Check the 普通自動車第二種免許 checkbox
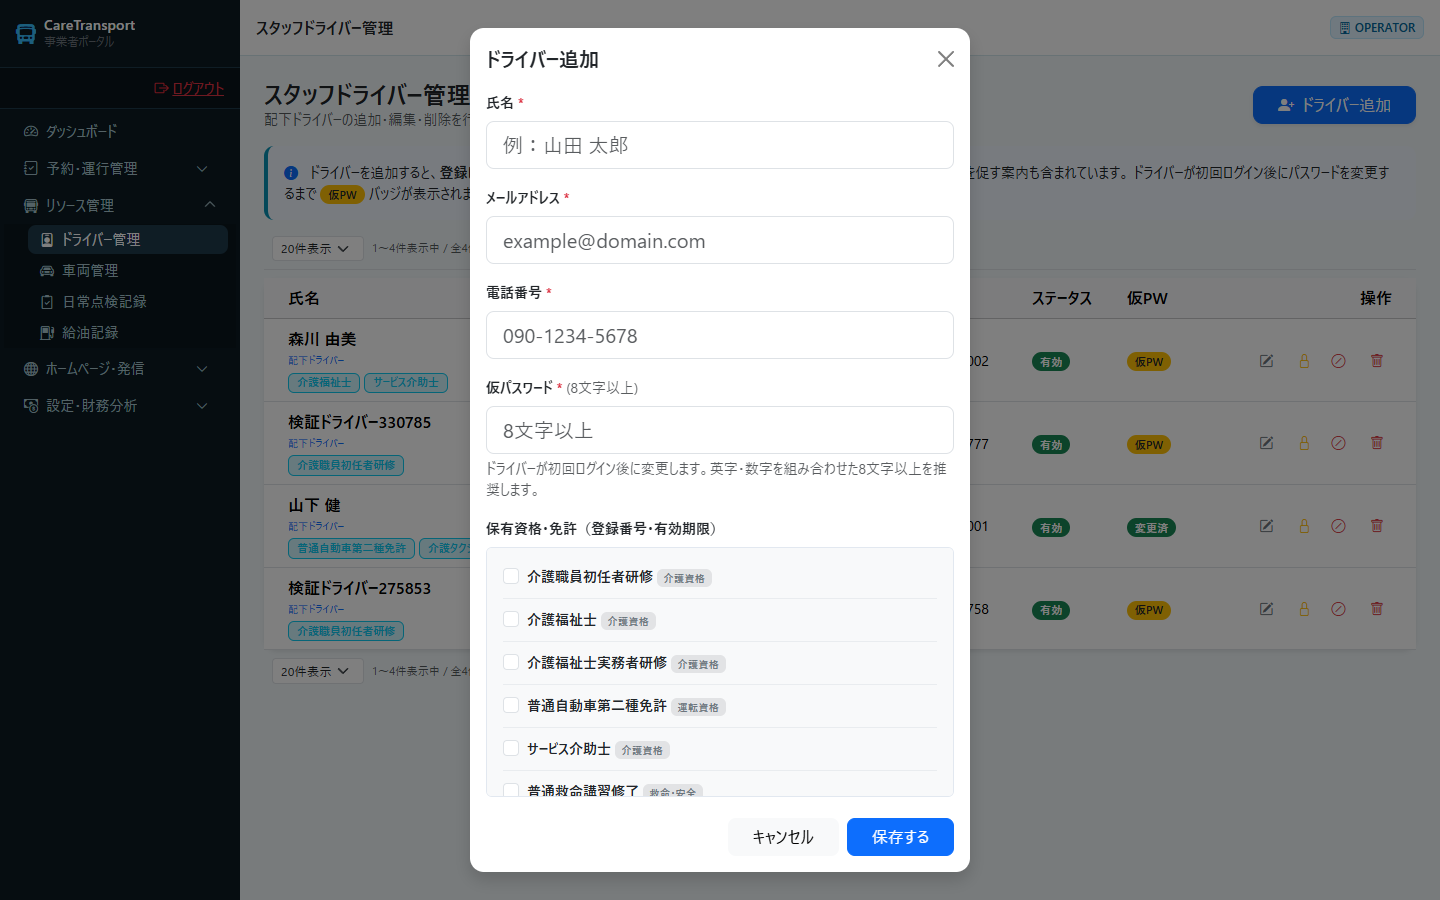The height and width of the screenshot is (900, 1440). (x=511, y=705)
